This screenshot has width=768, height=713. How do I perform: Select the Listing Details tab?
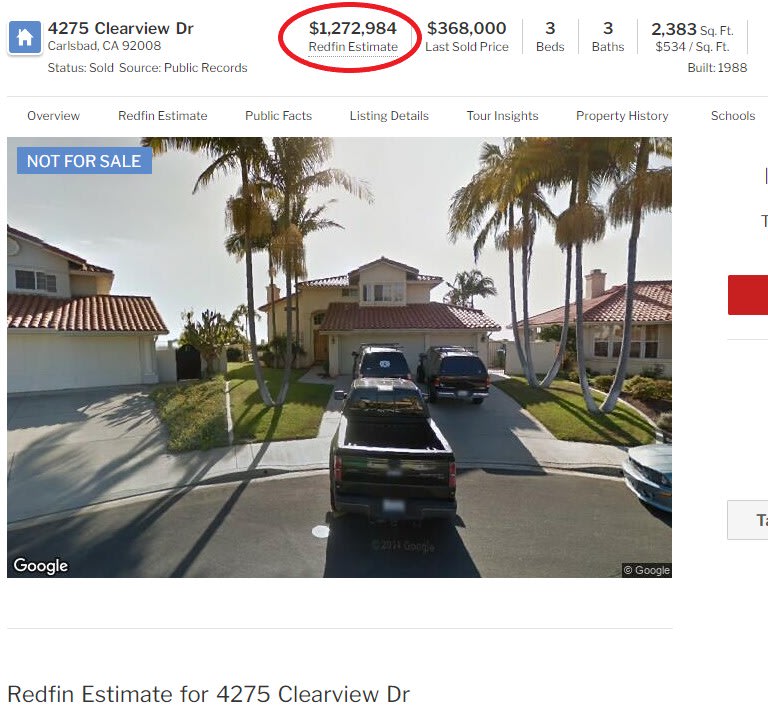pos(389,116)
